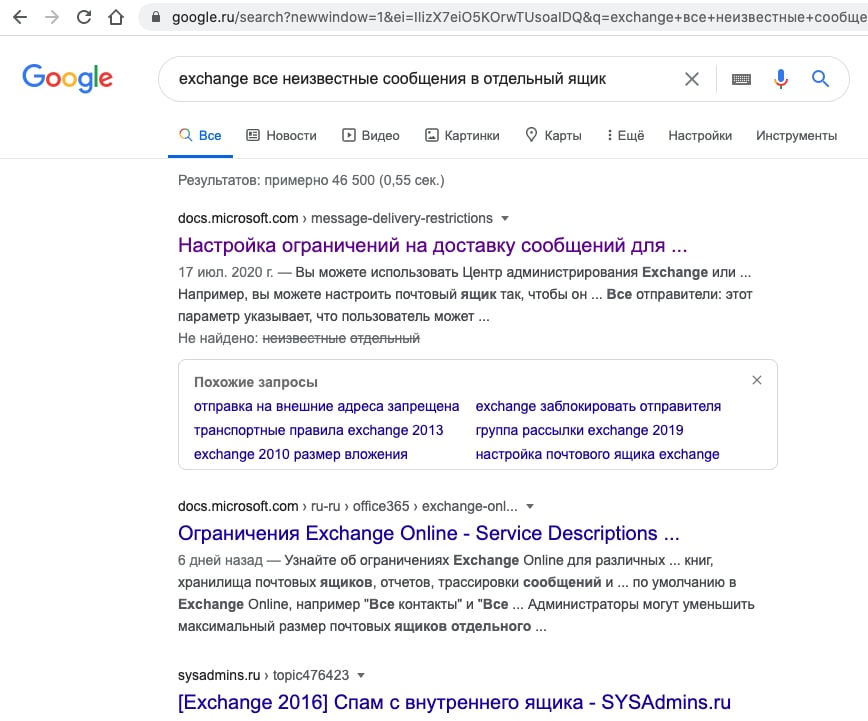Click the docs.microsoft.com ru-ru office365 breadcrumb
The width and height of the screenshot is (868, 721).
[348, 506]
